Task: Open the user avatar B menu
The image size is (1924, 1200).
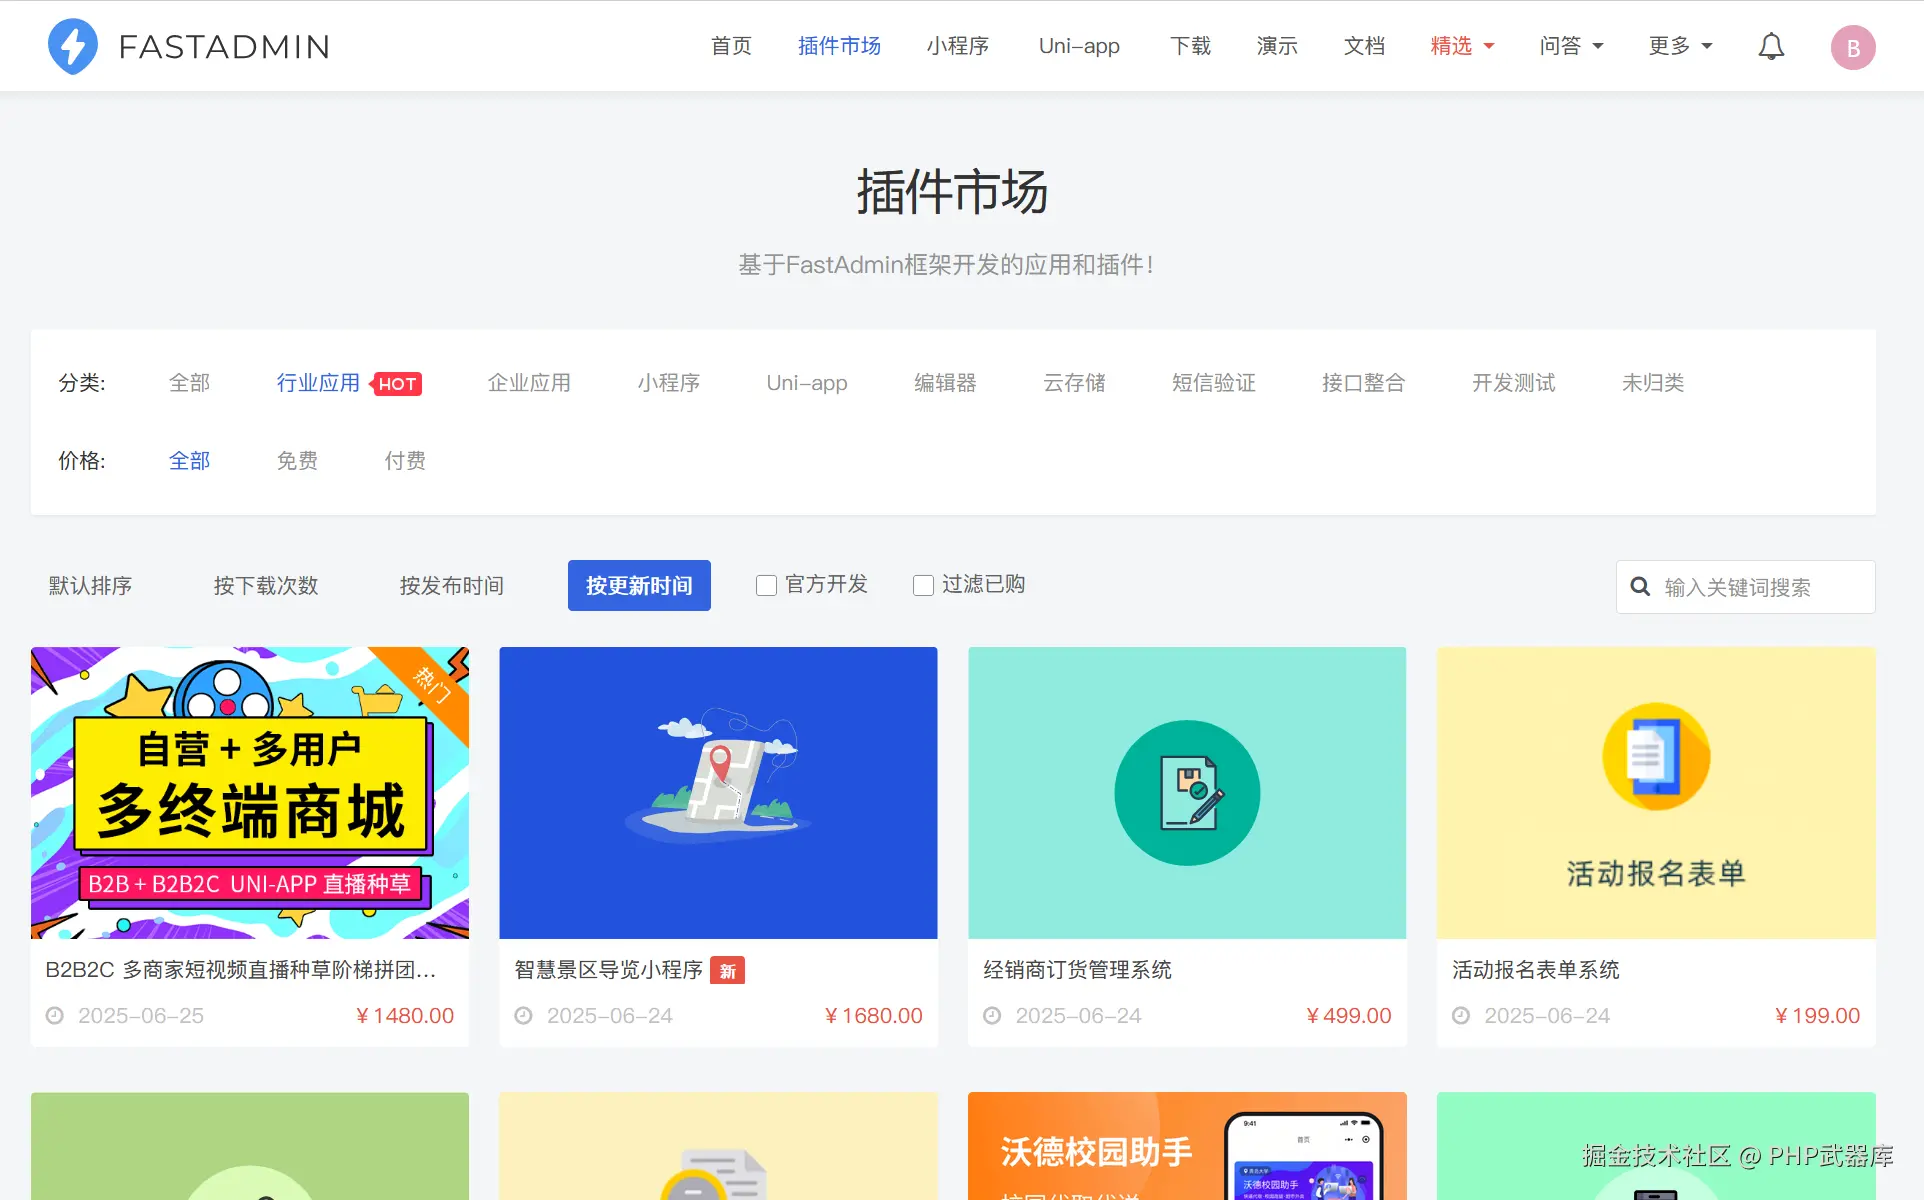Action: pyautogui.click(x=1852, y=47)
